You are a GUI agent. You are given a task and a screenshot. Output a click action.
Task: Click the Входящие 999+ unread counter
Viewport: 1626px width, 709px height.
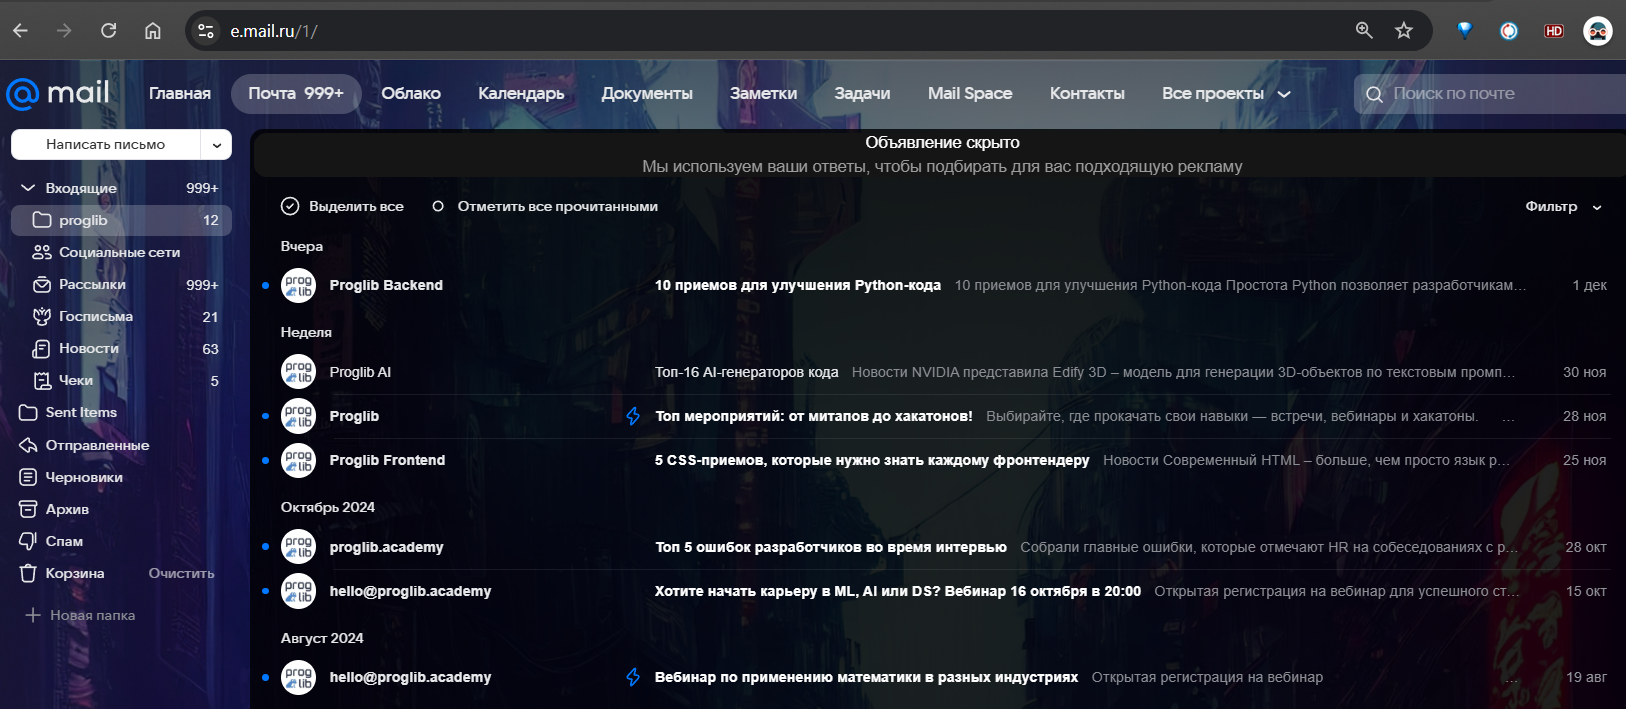tap(202, 188)
